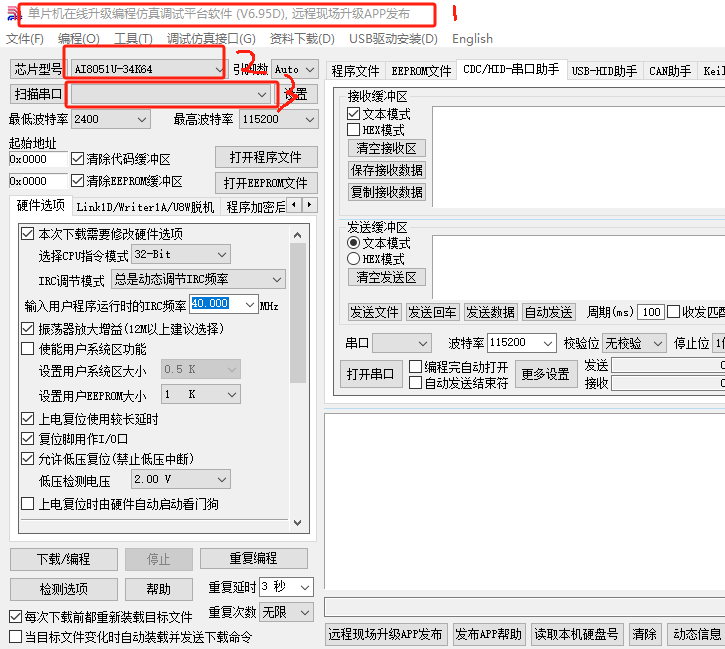Image resolution: width=725 pixels, height=649 pixels.
Task: Click the application logo icon in the title bar
Action: (x=13, y=14)
